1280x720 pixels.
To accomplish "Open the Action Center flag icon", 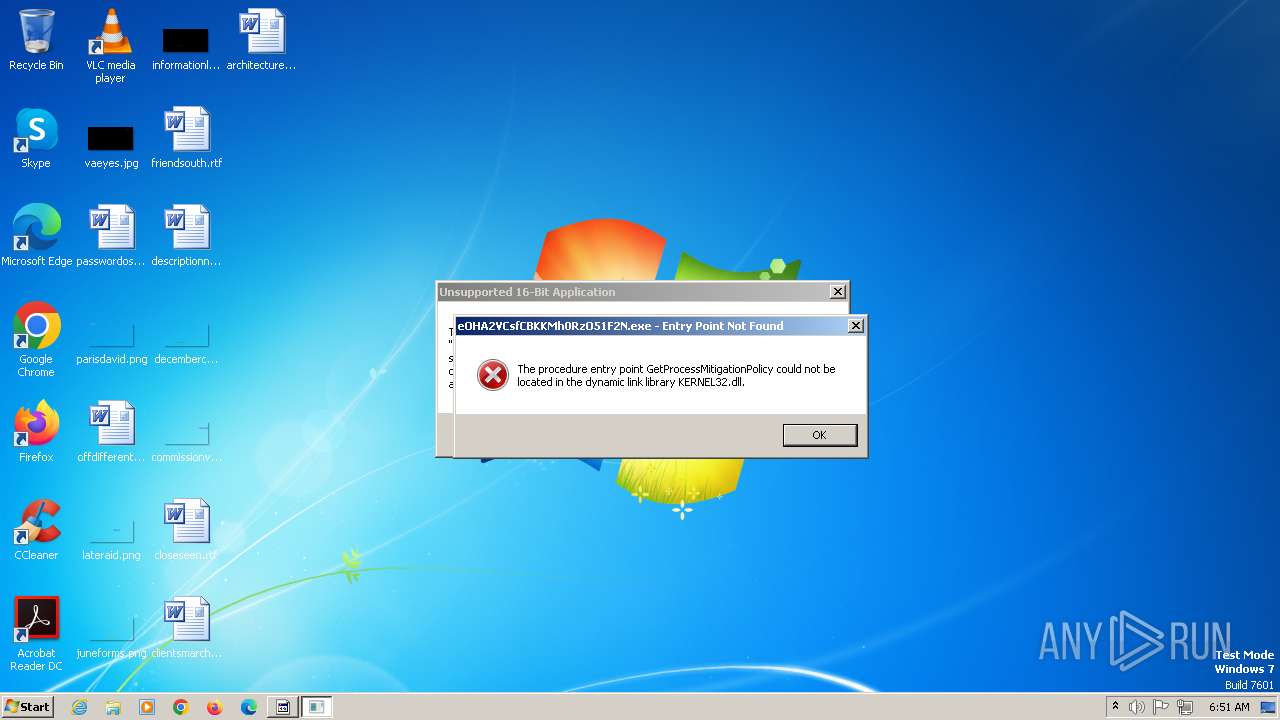I will pyautogui.click(x=1161, y=707).
